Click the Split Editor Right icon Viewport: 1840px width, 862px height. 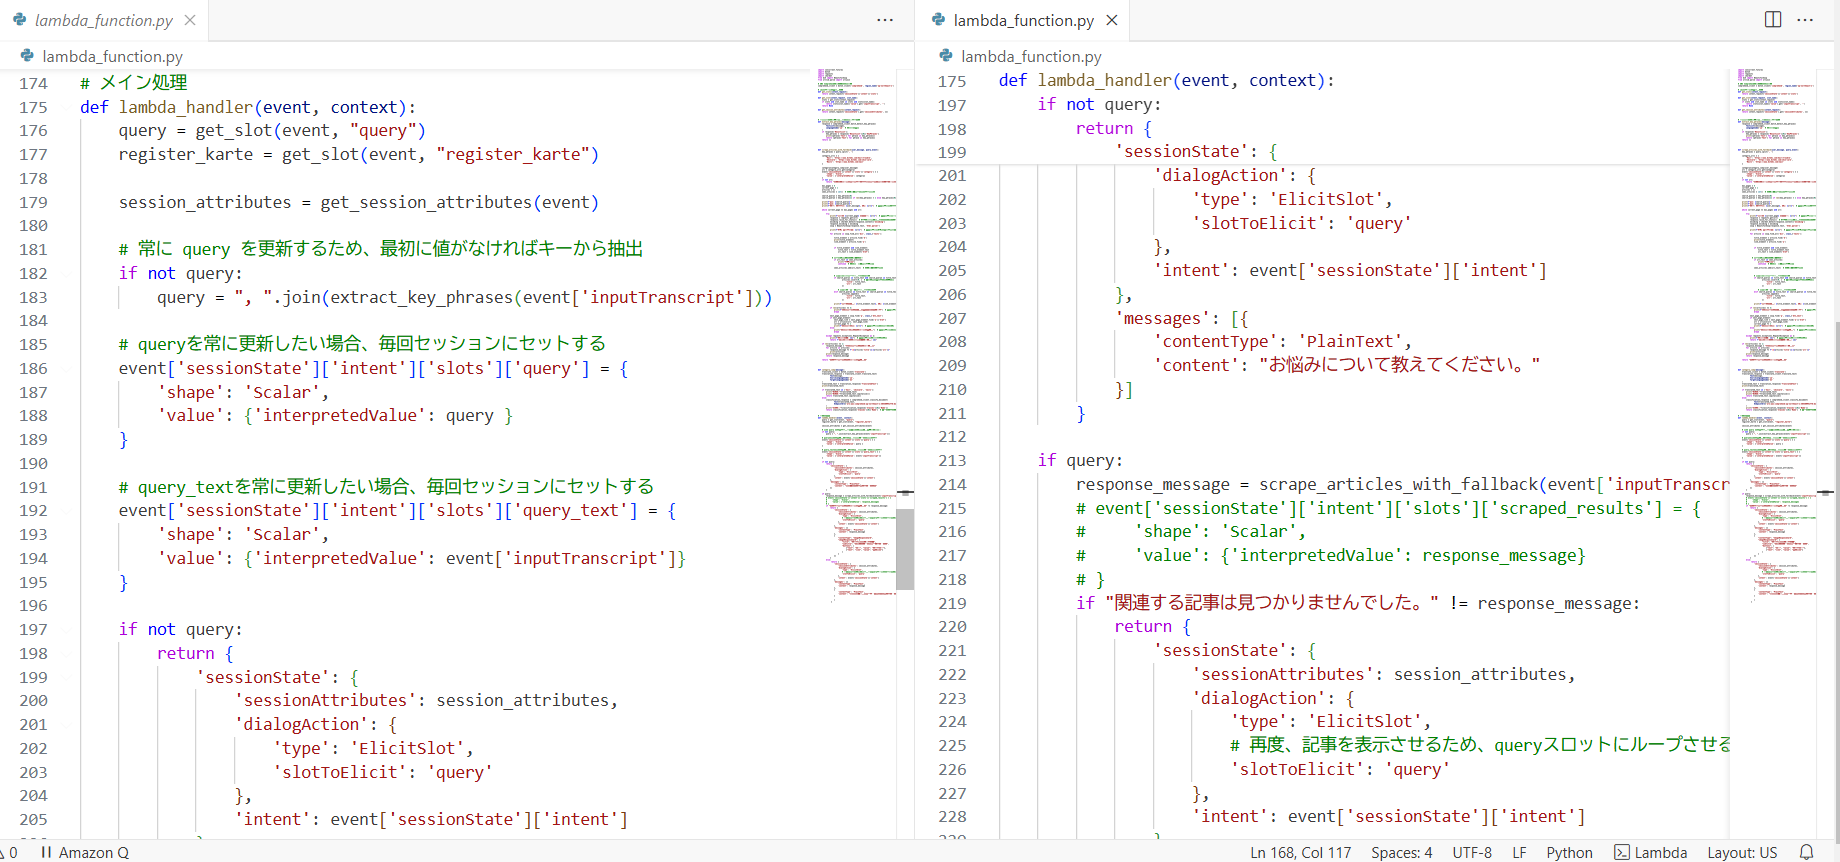[x=1773, y=20]
